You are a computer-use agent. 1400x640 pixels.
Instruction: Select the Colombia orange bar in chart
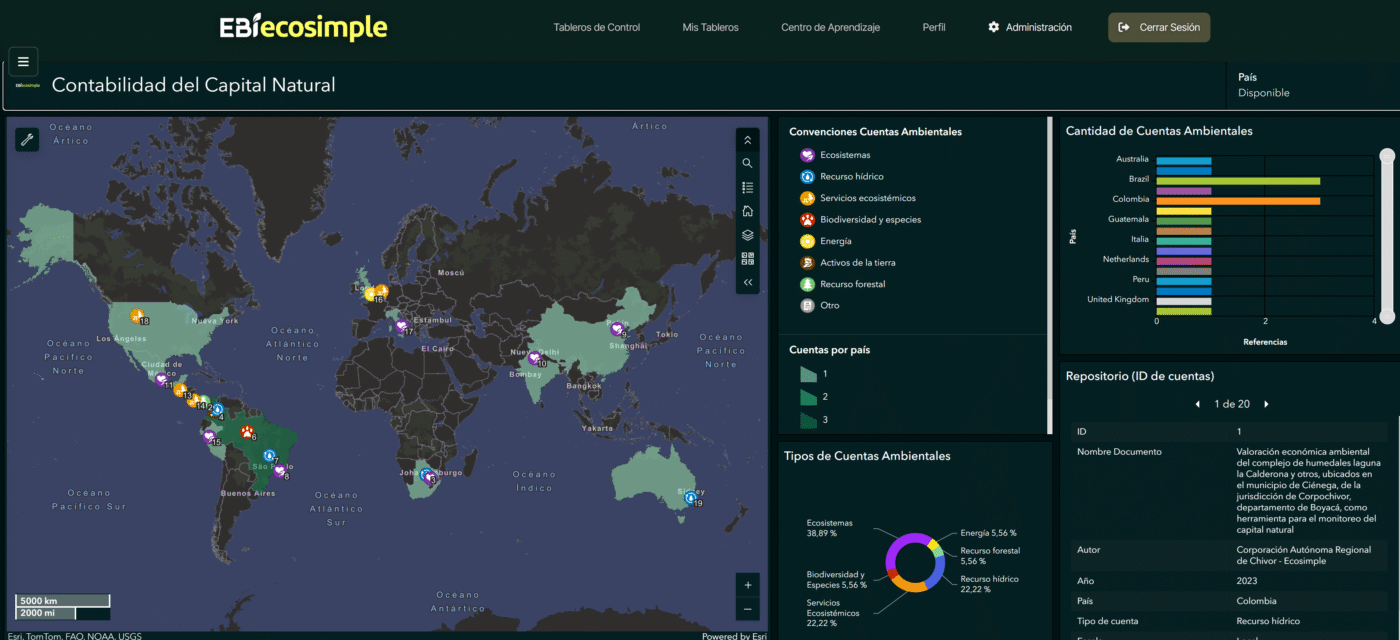click(1237, 201)
